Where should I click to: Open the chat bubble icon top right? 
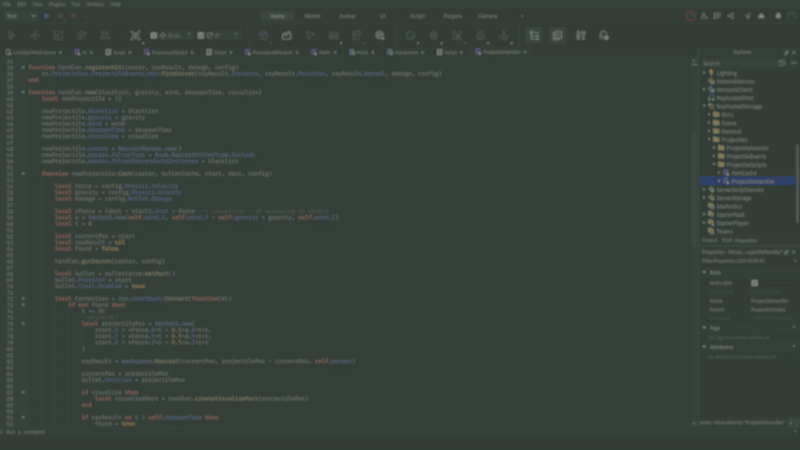tap(717, 16)
